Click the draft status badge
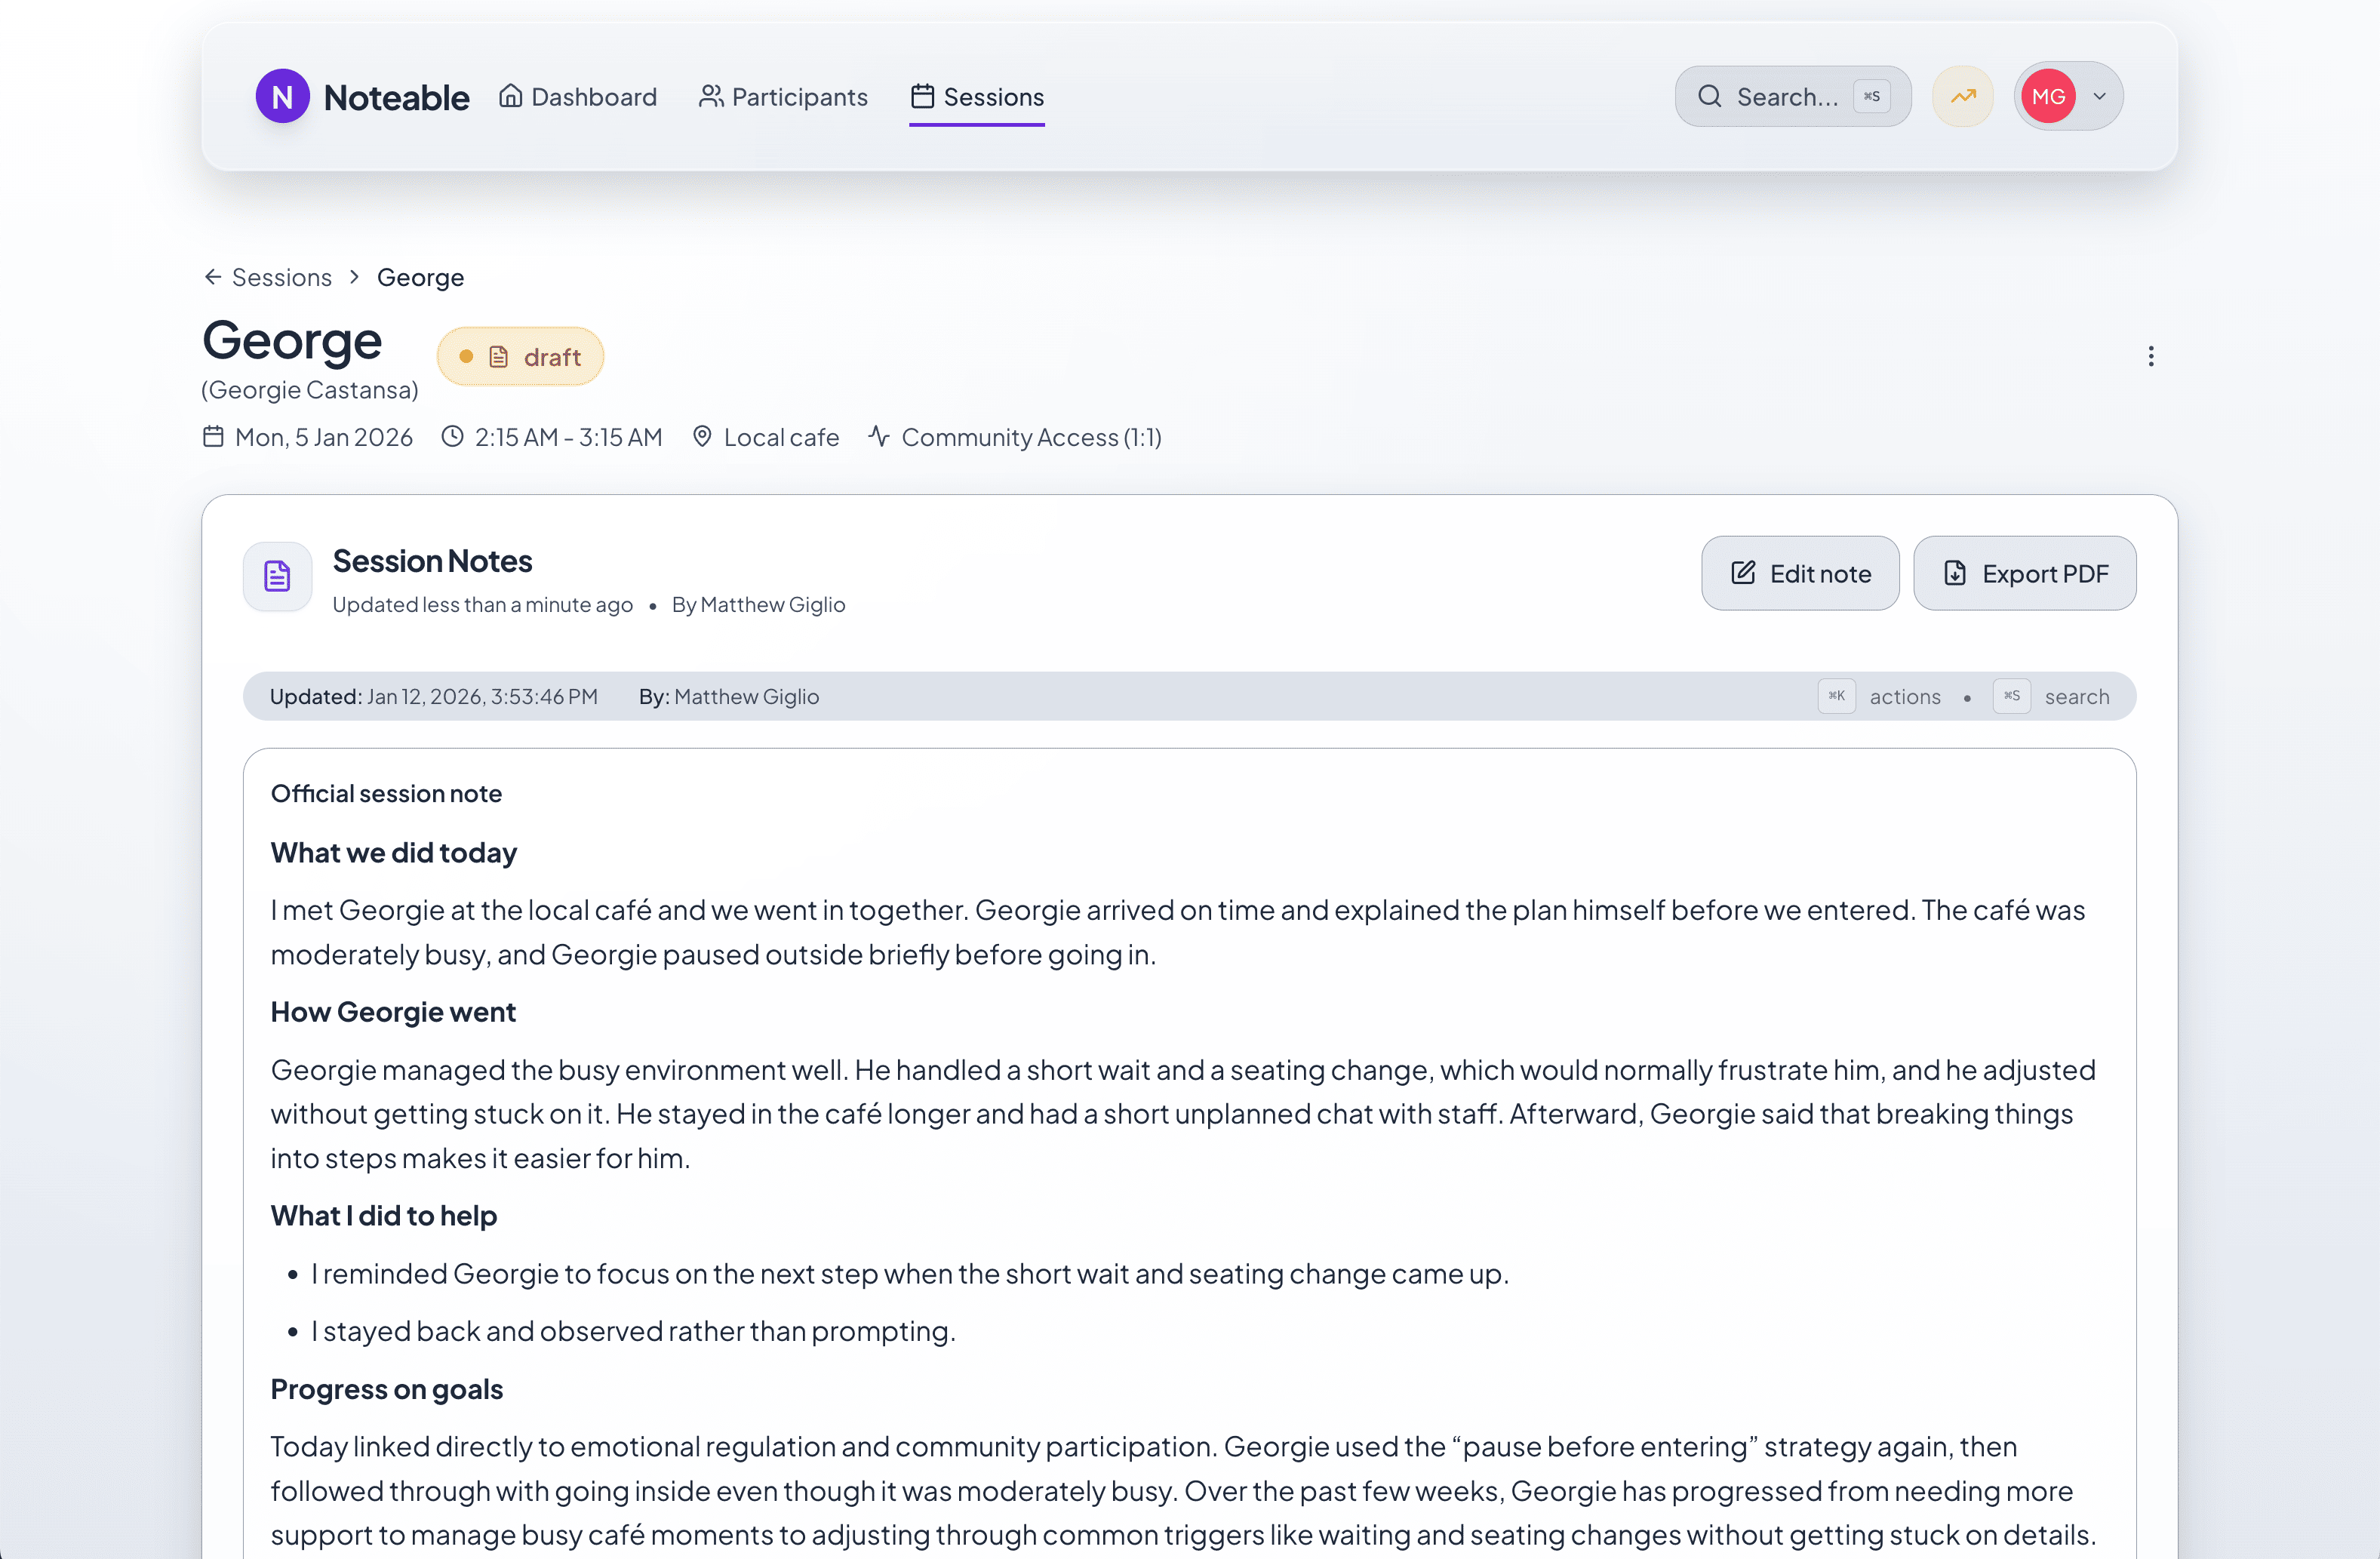Image resolution: width=2380 pixels, height=1559 pixels. 520,357
